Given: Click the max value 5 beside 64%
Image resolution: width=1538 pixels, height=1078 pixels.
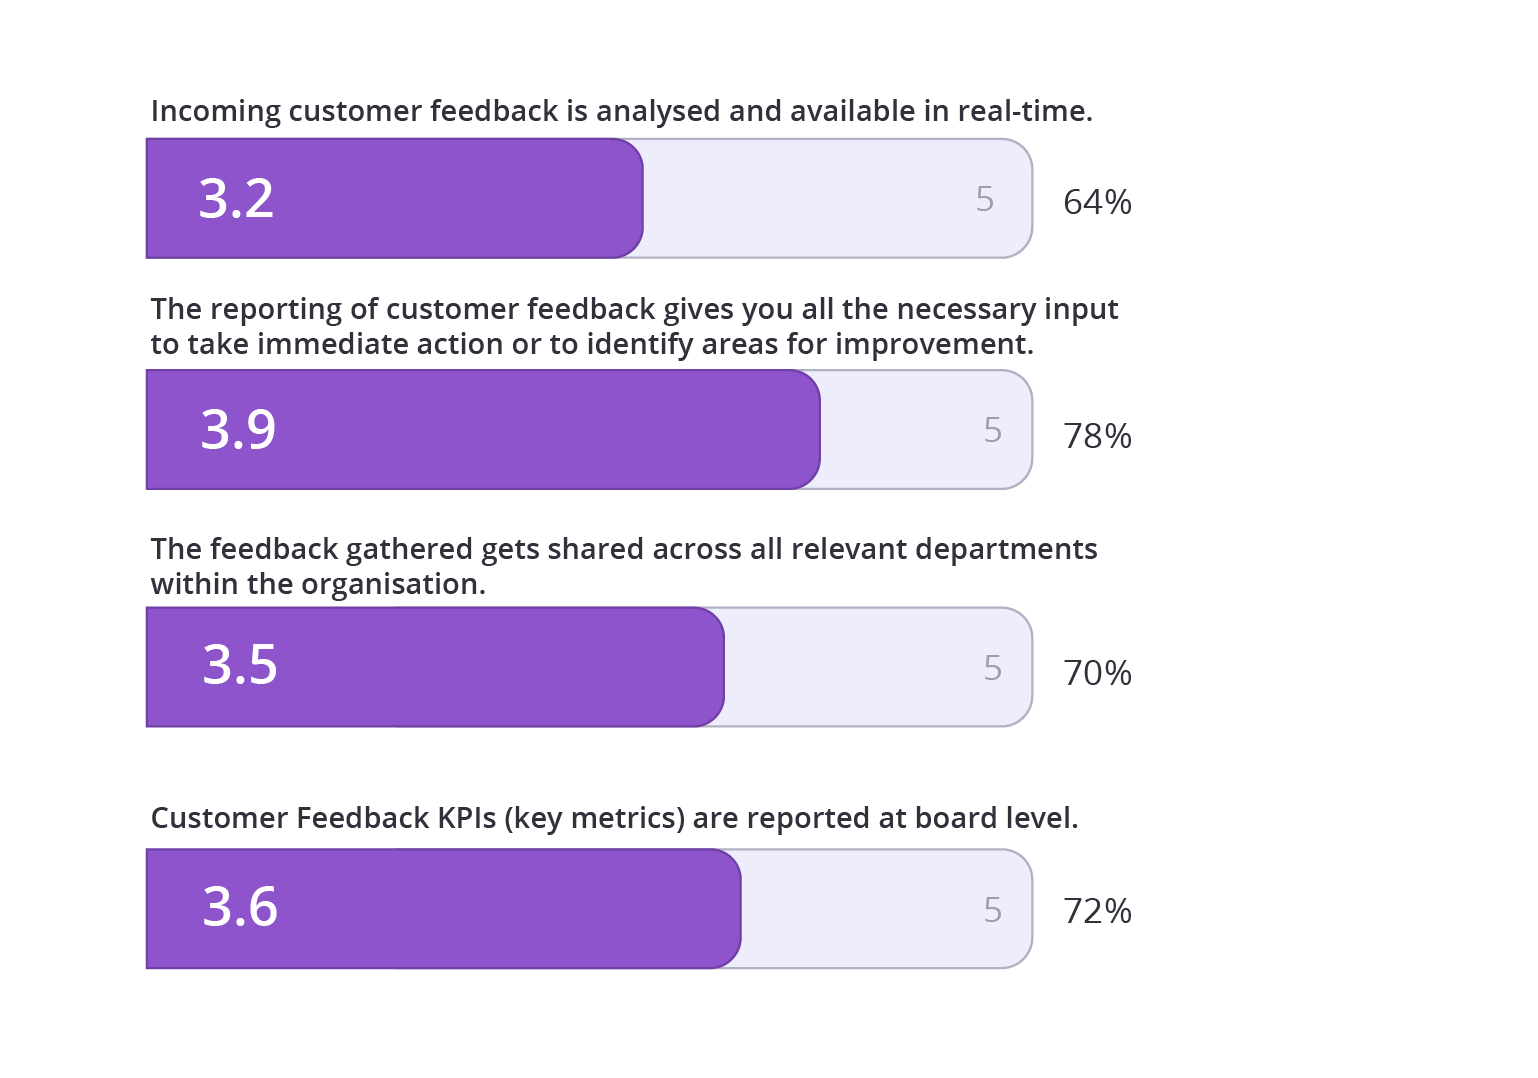Looking at the screenshot, I should click(x=985, y=199).
